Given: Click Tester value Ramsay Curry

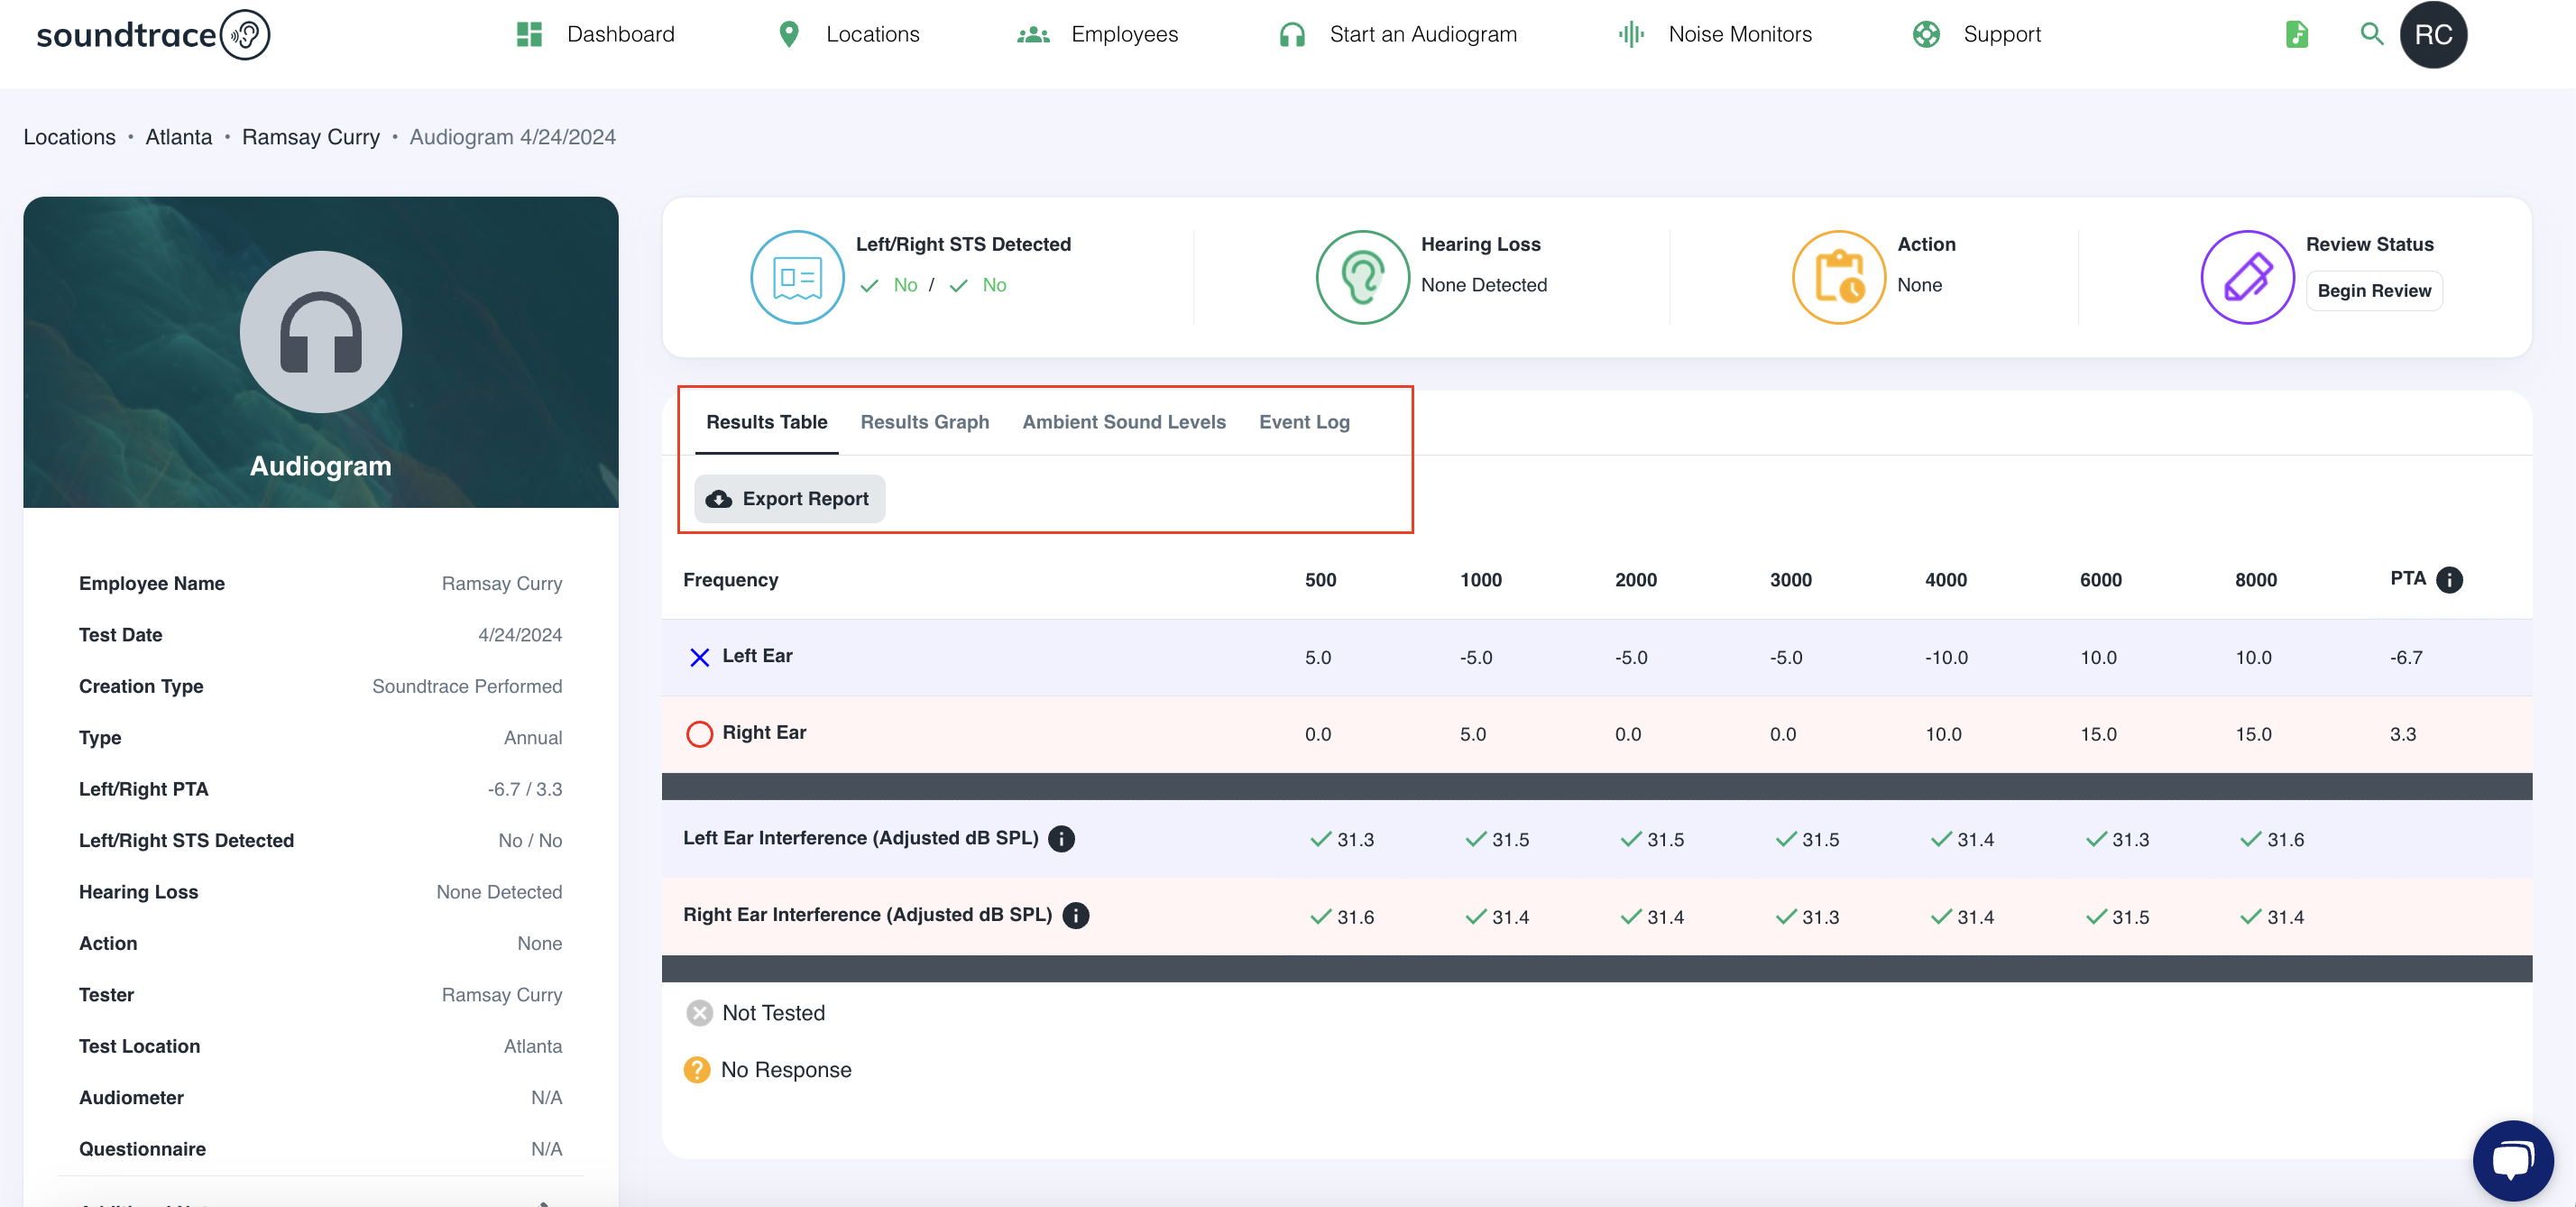Looking at the screenshot, I should pyautogui.click(x=502, y=995).
